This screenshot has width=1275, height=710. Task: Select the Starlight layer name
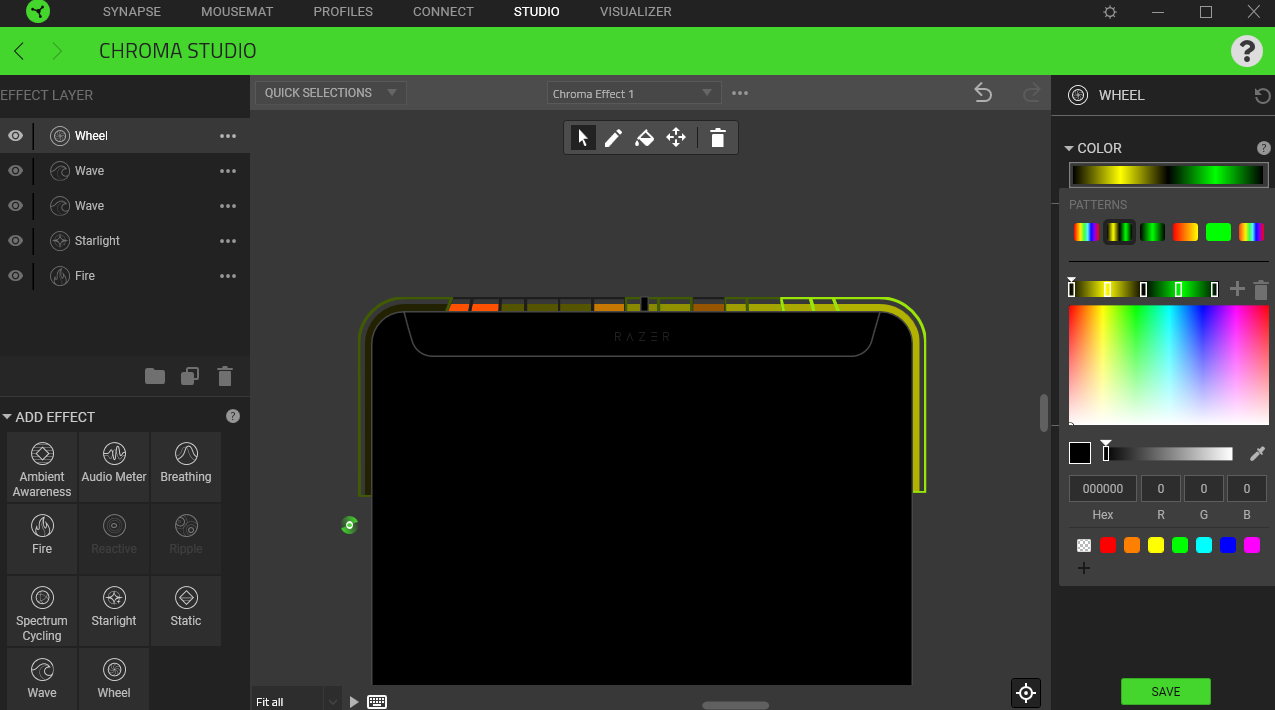[97, 241]
